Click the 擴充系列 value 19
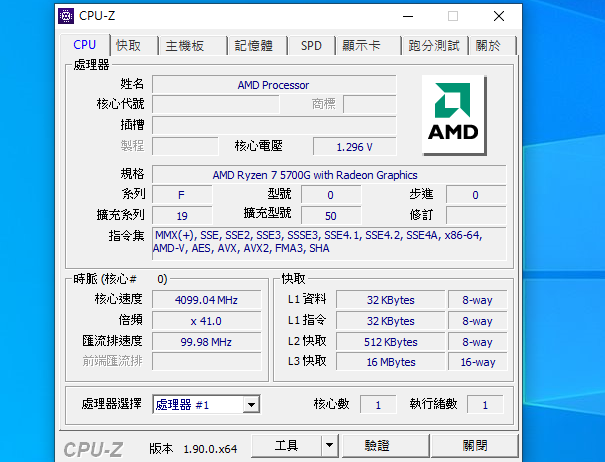 pyautogui.click(x=182, y=215)
